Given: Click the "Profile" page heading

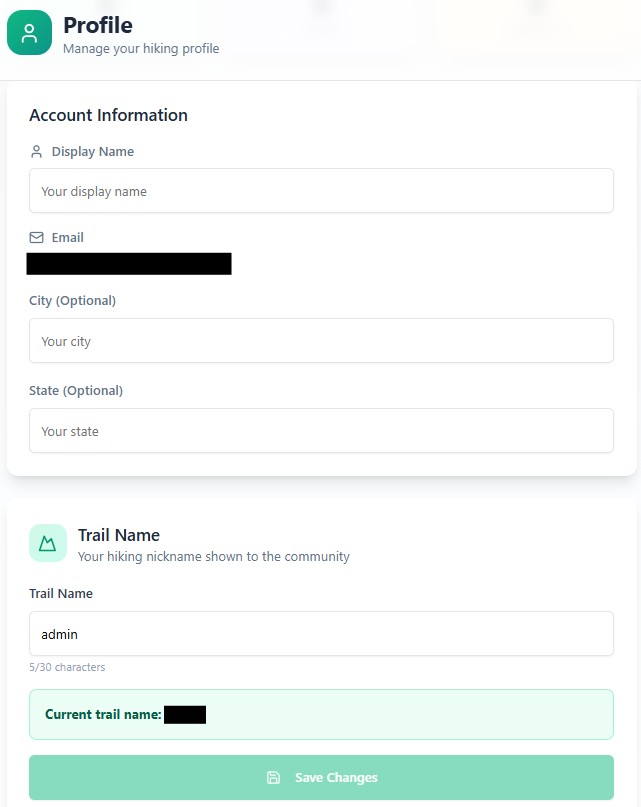Looking at the screenshot, I should (98, 25).
